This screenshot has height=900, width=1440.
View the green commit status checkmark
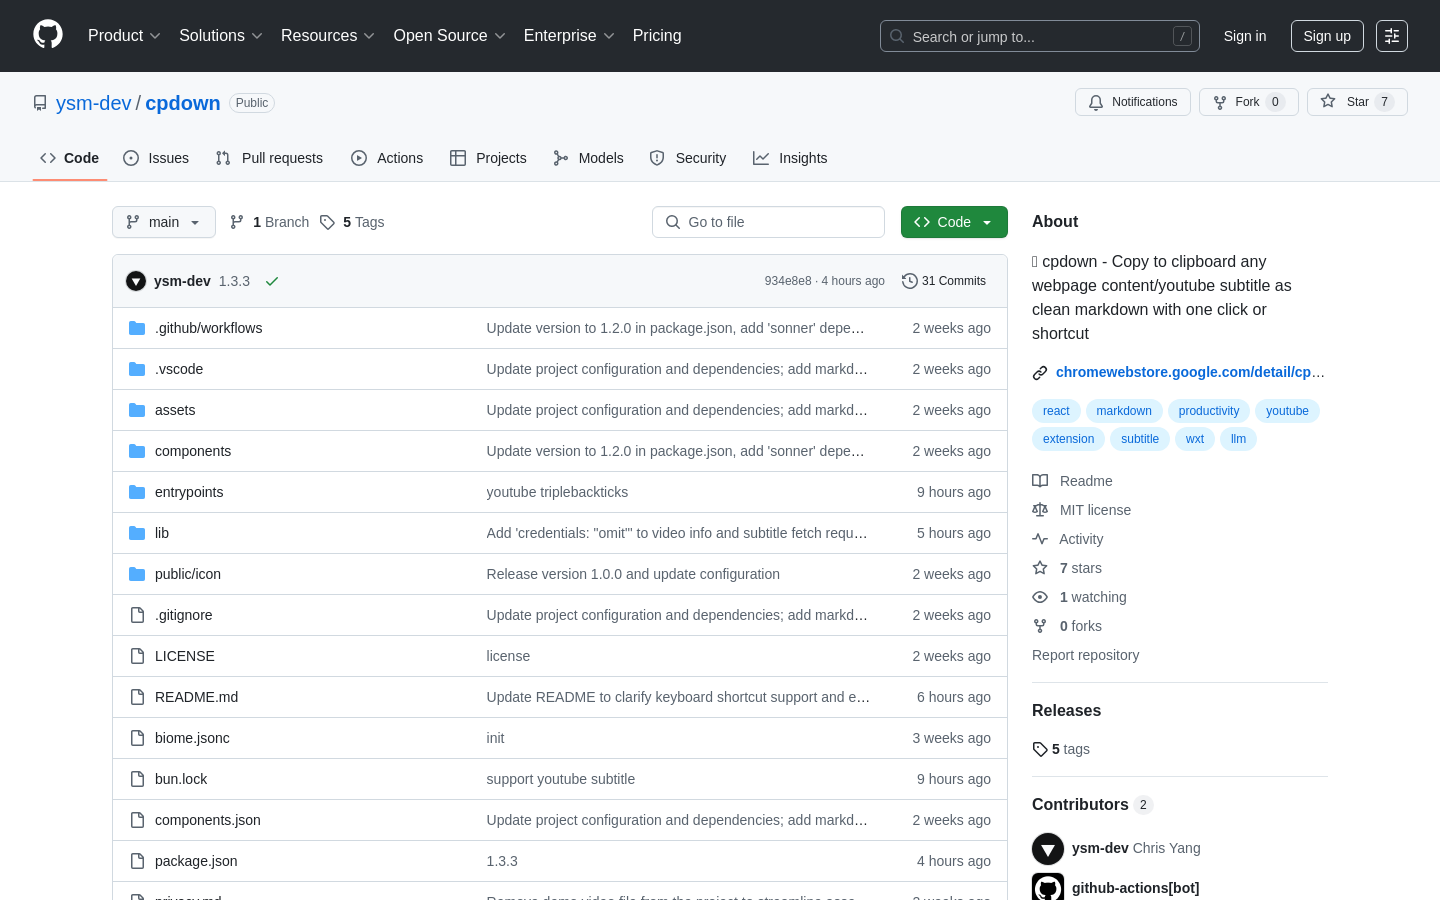coord(272,281)
